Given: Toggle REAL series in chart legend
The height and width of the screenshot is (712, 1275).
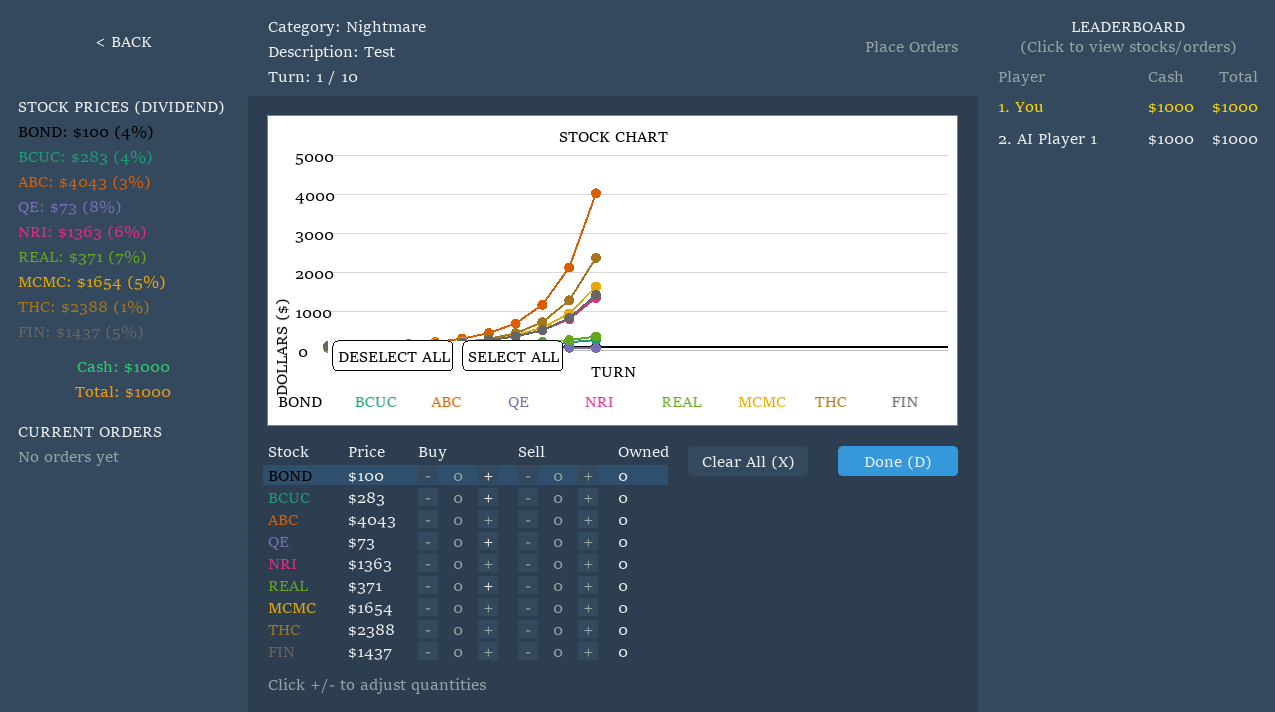Looking at the screenshot, I should click(681, 402).
